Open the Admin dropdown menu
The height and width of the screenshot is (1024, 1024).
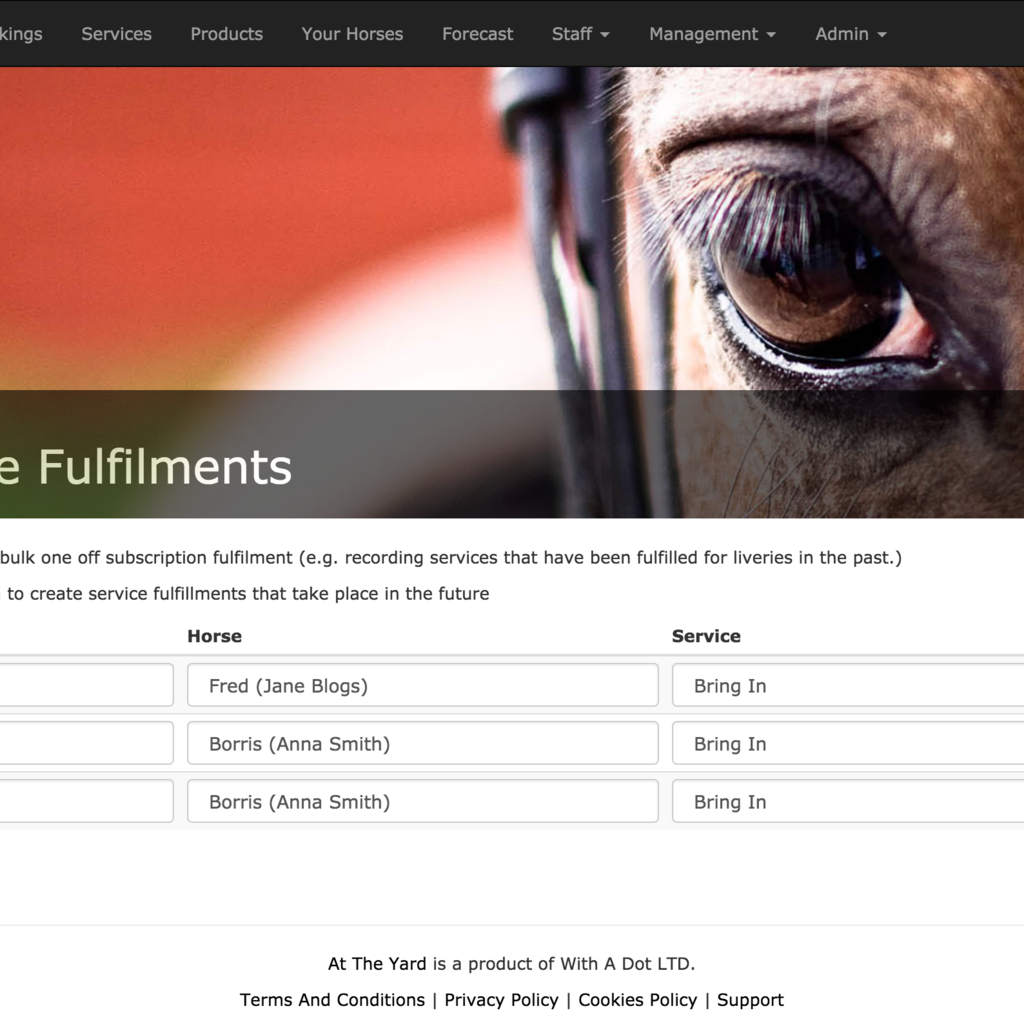(x=850, y=34)
